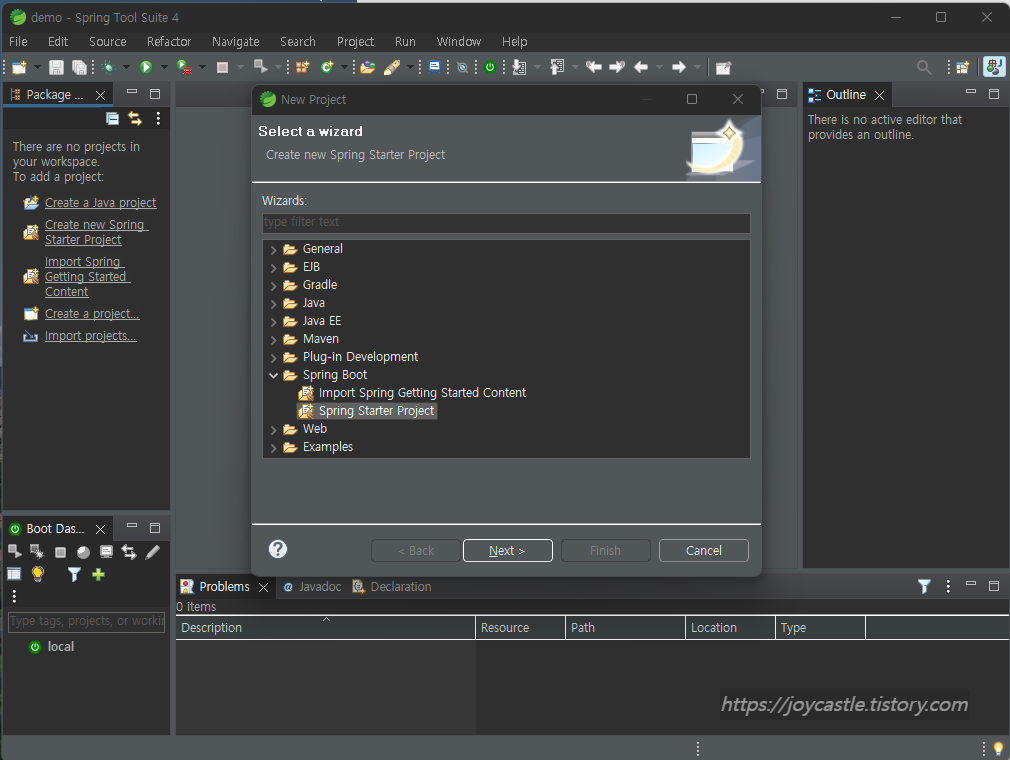
Task: Click the Next button in wizard
Action: [508, 551]
